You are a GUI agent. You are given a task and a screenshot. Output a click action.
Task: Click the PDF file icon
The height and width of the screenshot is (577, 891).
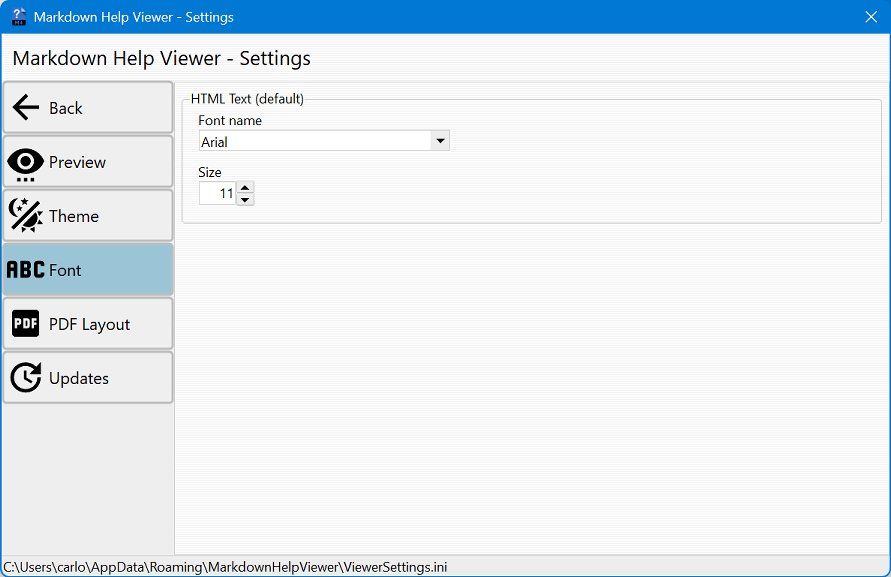[26, 324]
